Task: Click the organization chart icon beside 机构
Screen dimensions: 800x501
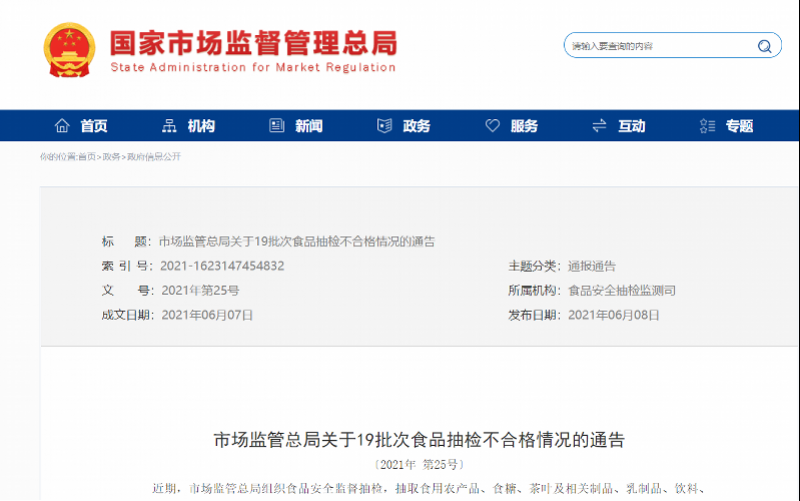Action: [169, 126]
